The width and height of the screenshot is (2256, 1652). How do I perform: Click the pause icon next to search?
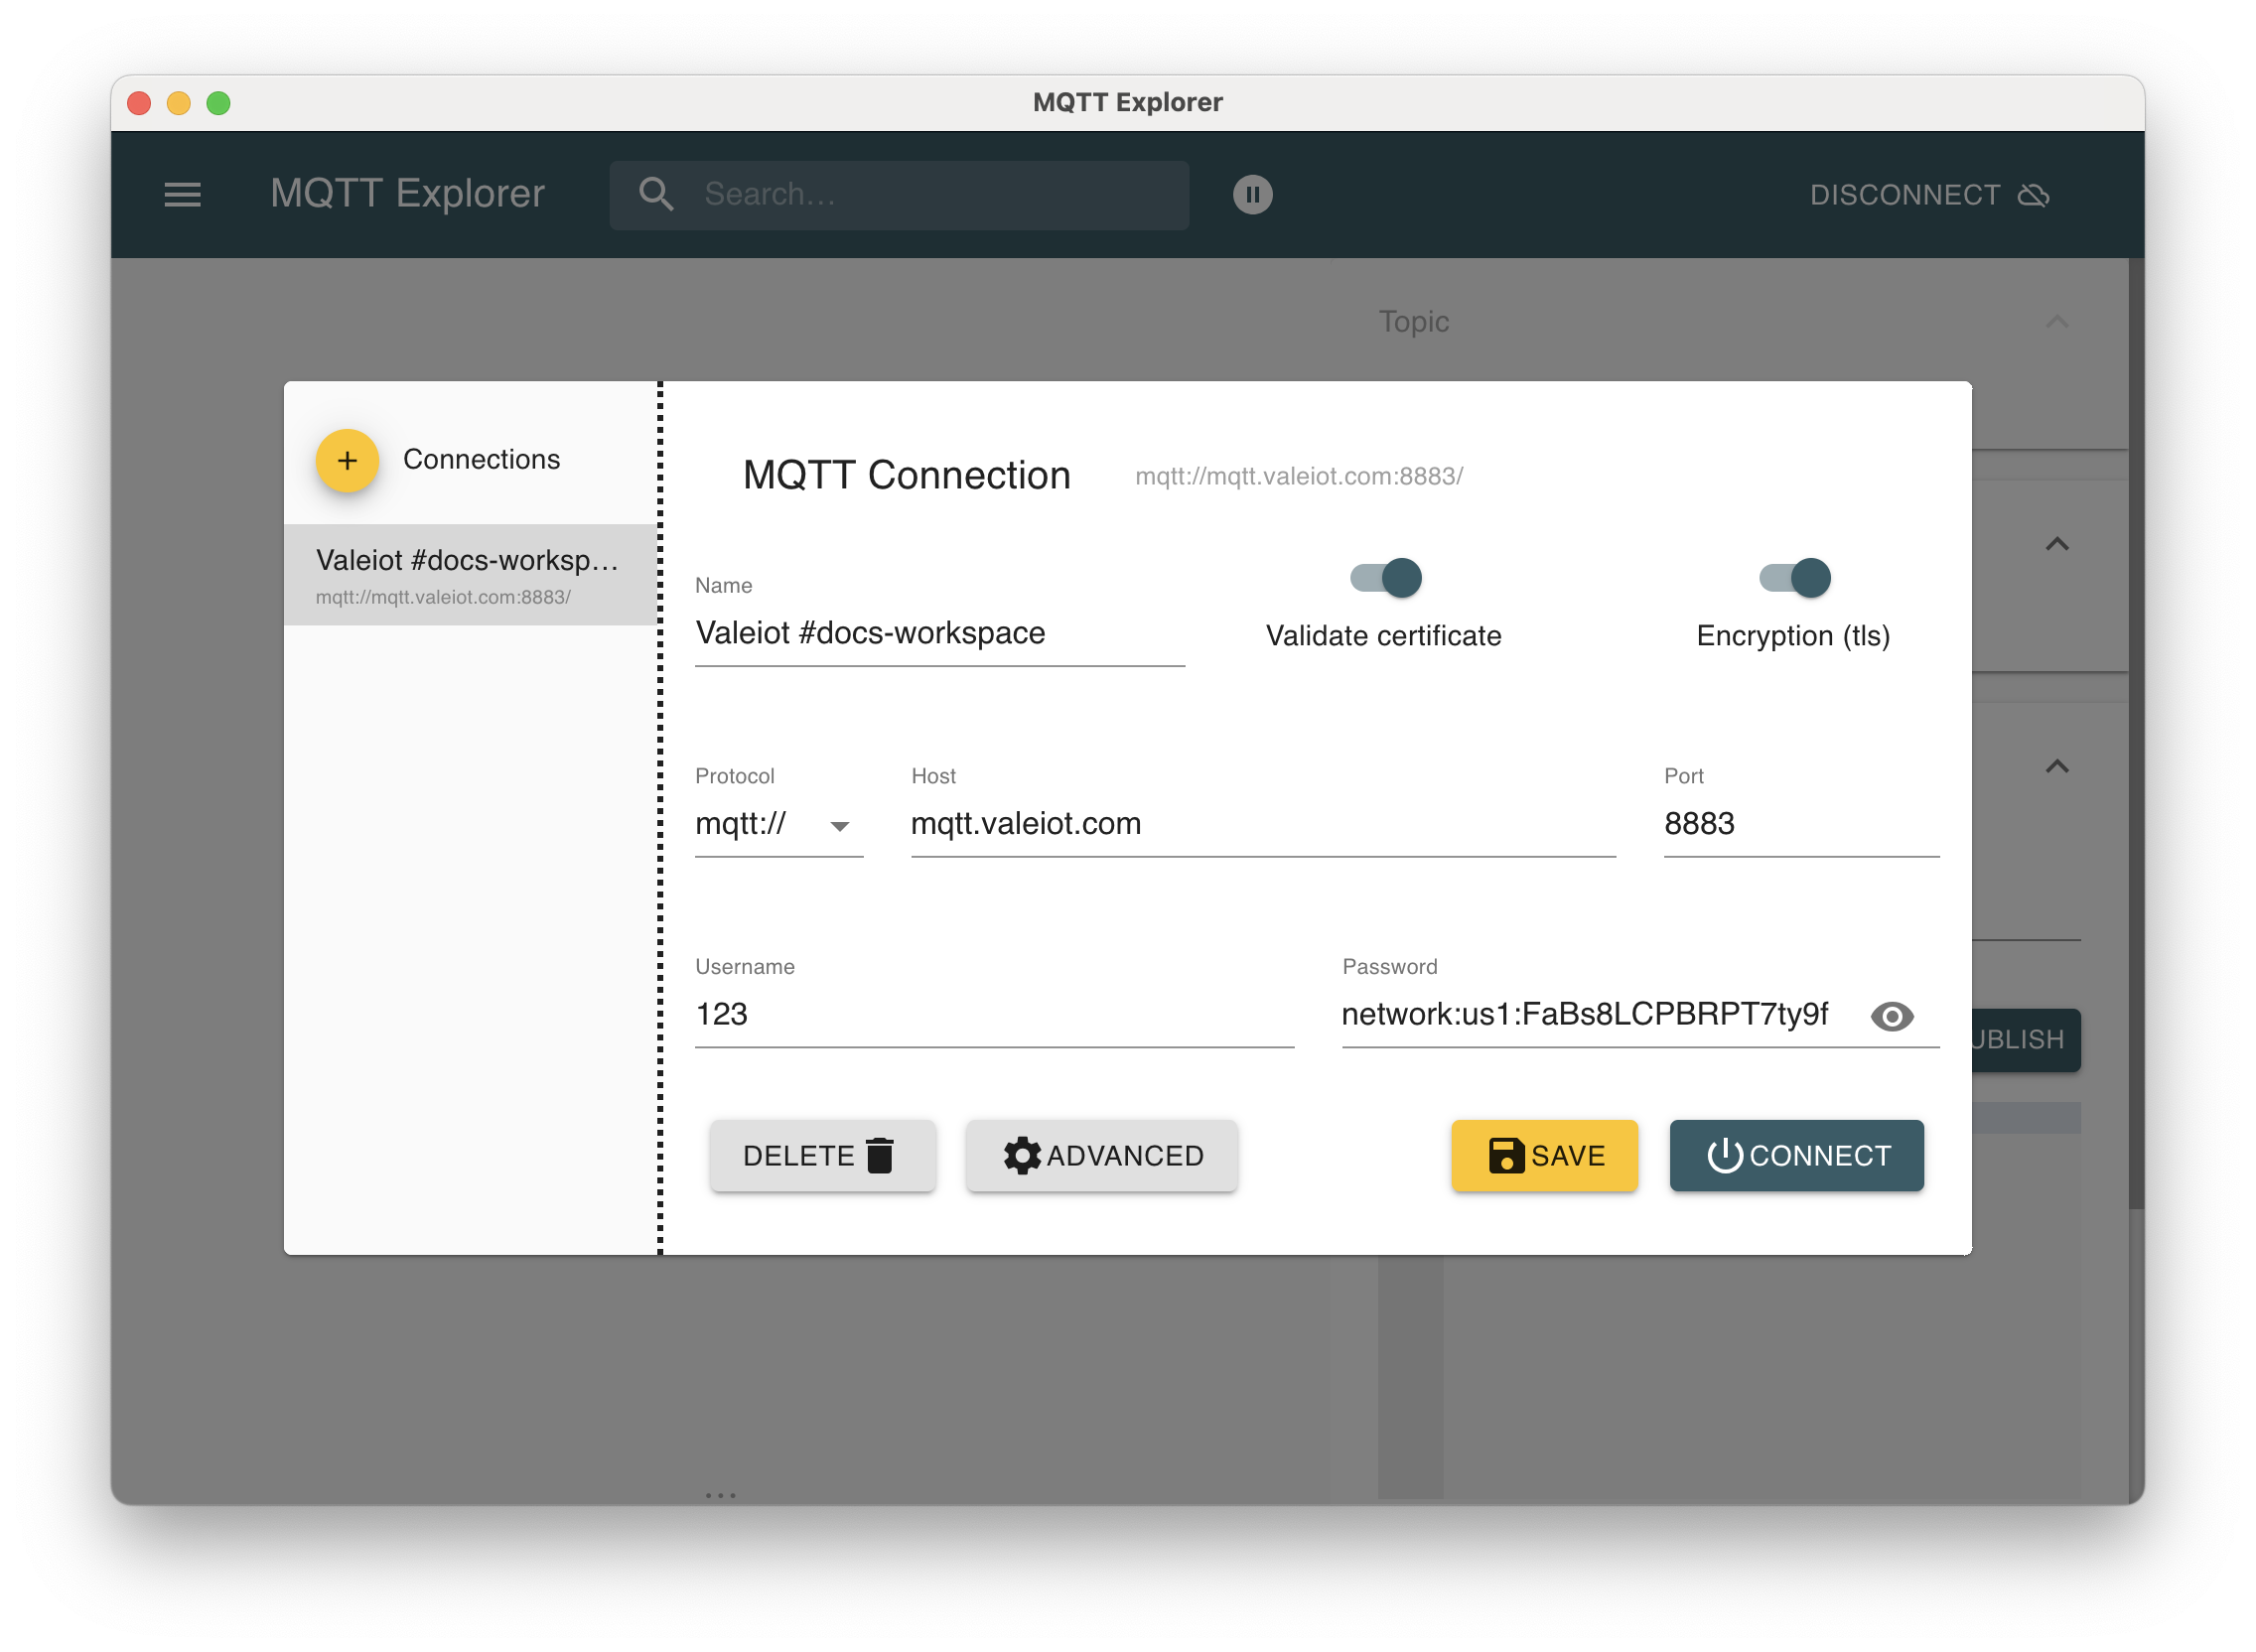(1252, 194)
